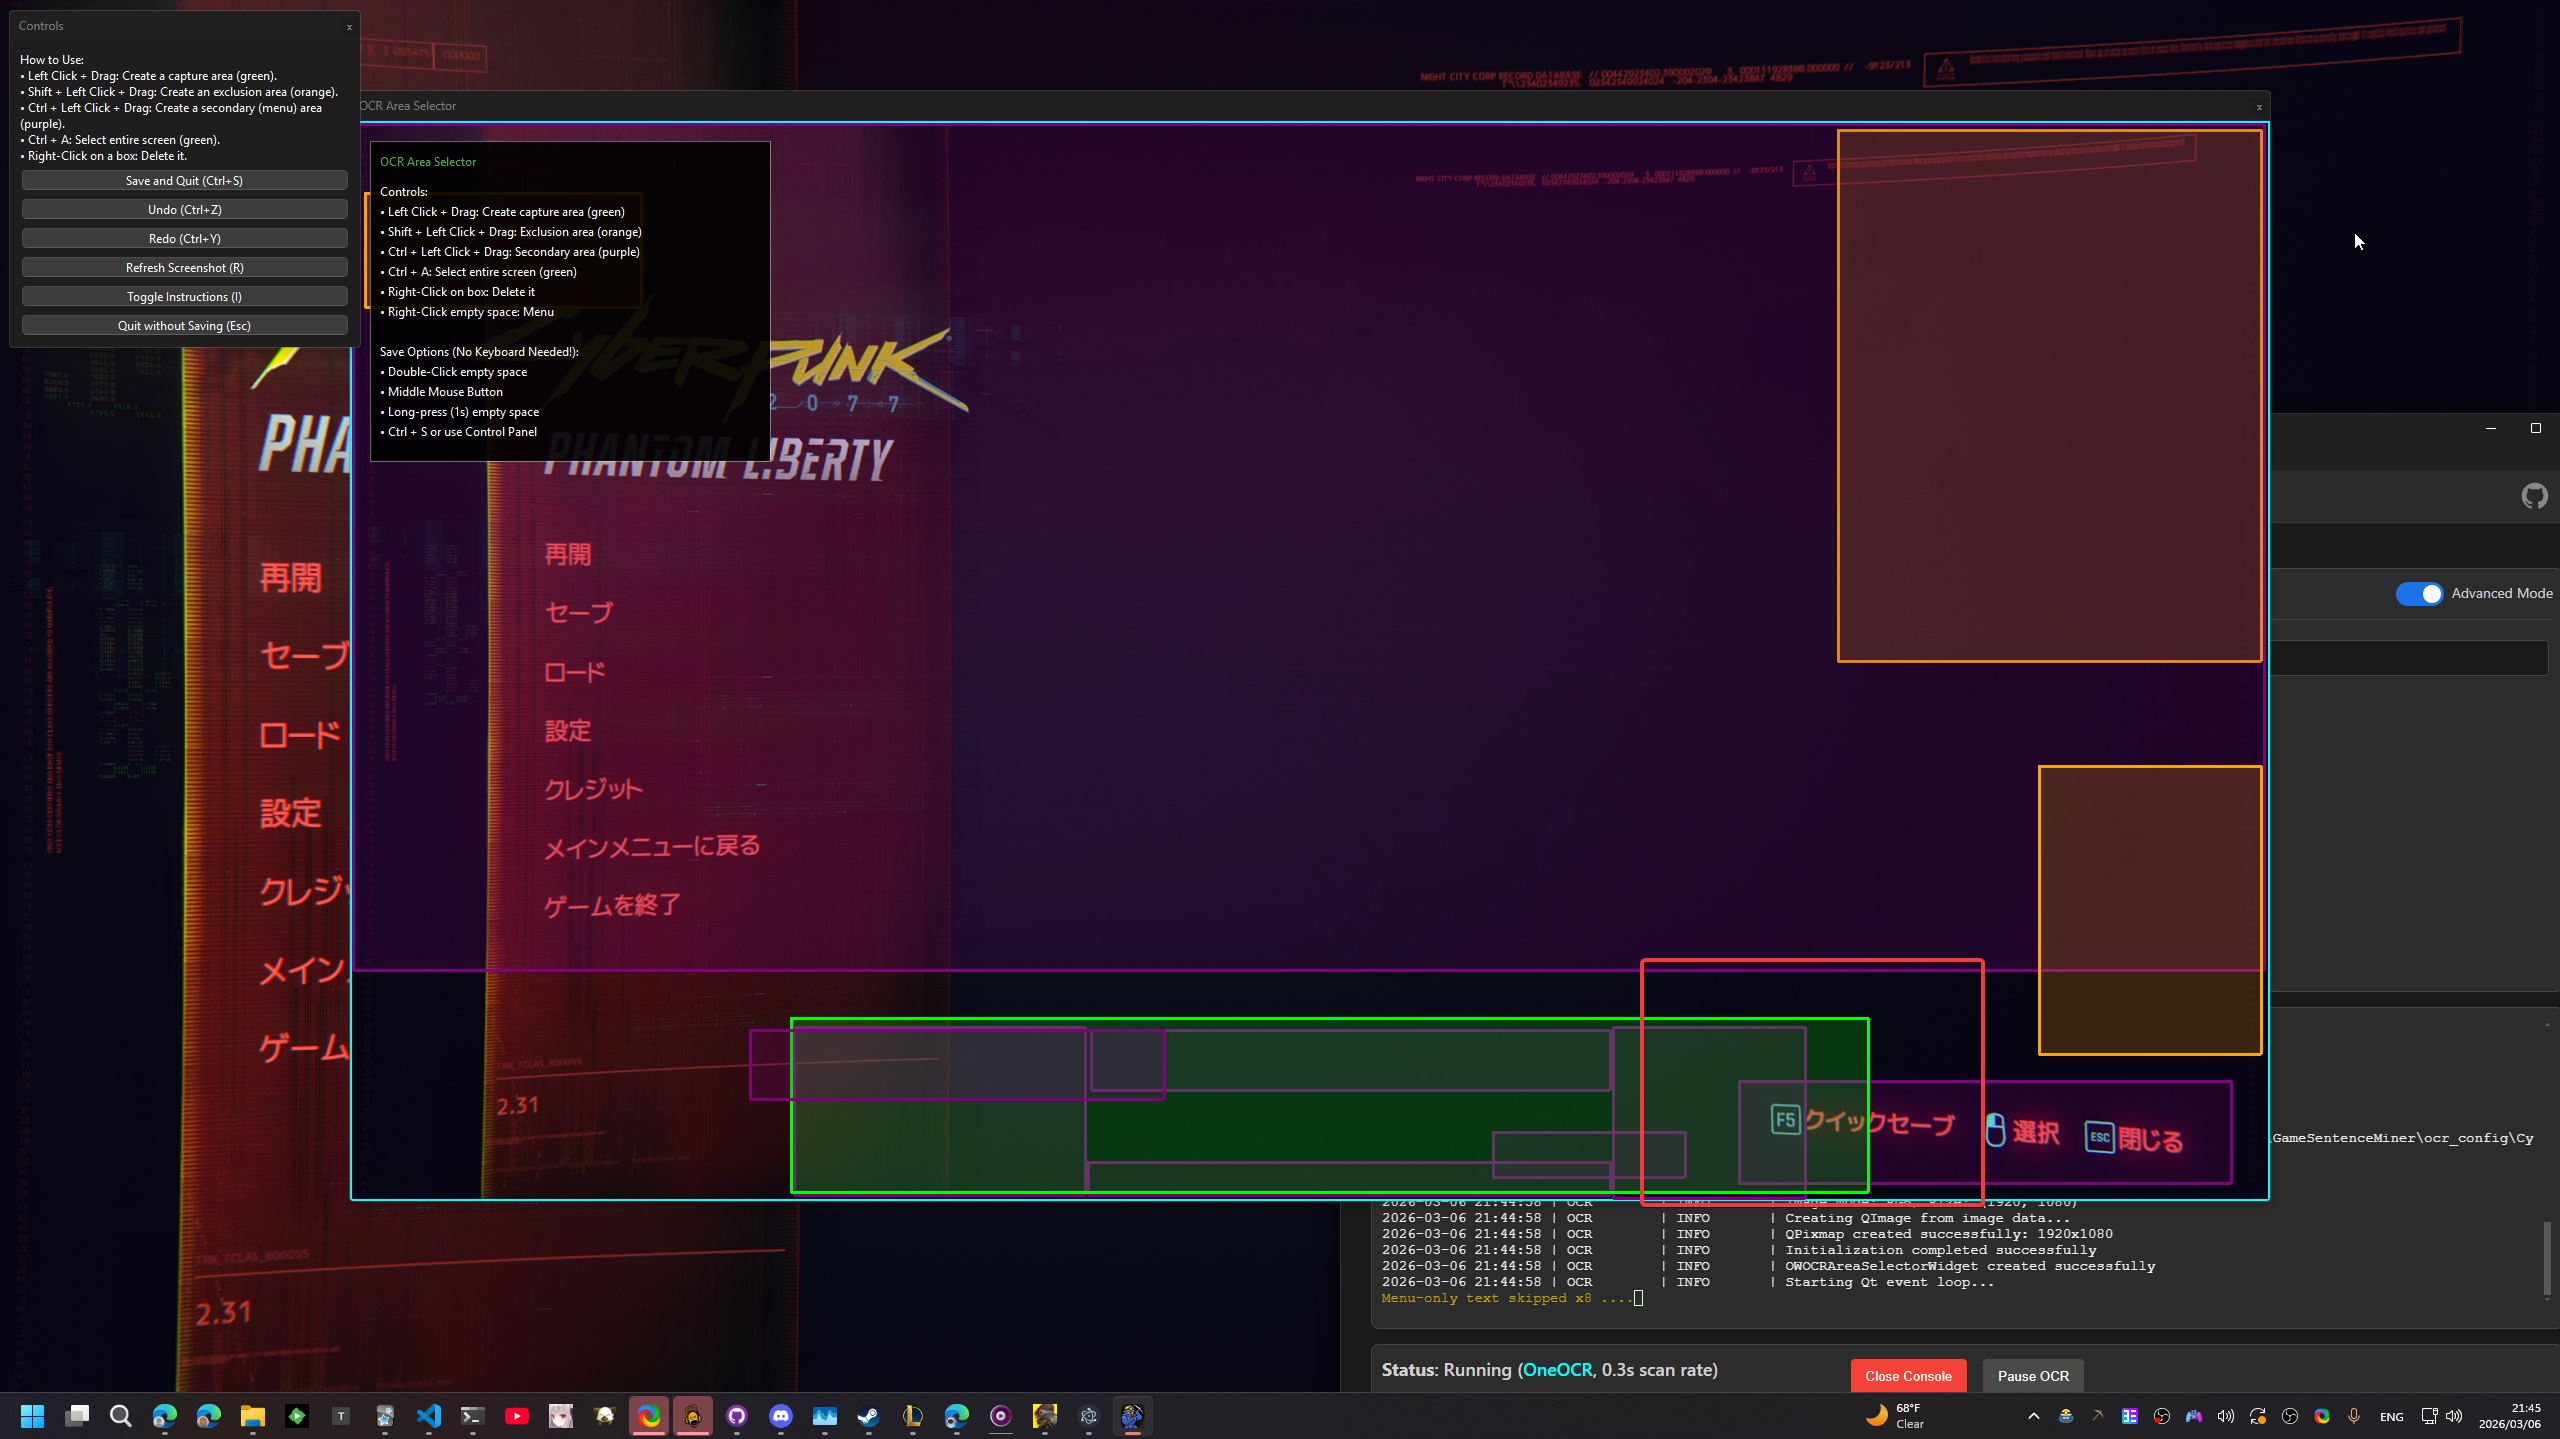Click the pickaxe icon in system tray

2097,1415
